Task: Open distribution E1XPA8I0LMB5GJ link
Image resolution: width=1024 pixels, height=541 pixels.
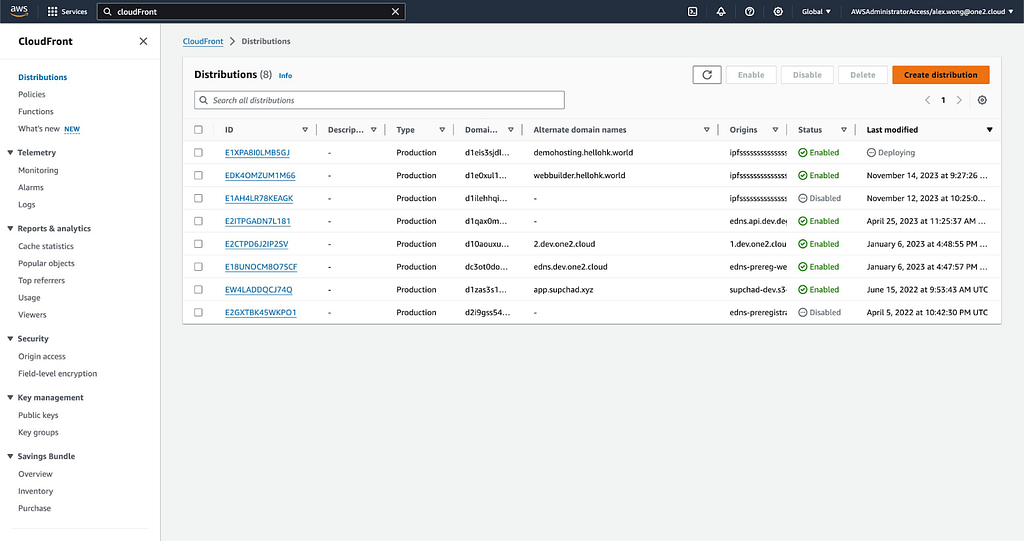Action: tap(257, 152)
